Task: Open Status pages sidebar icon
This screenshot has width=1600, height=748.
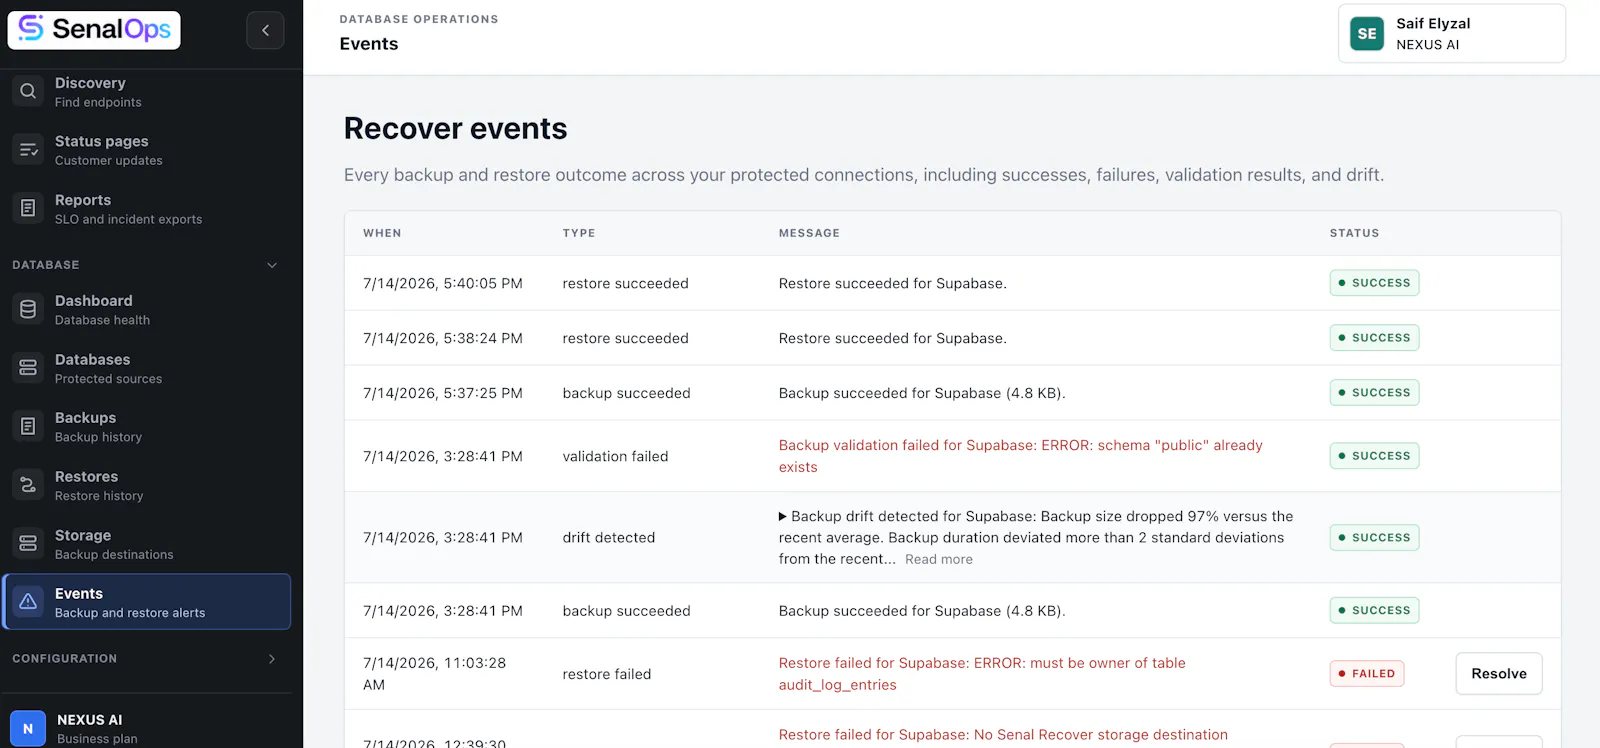Action: coord(28,150)
